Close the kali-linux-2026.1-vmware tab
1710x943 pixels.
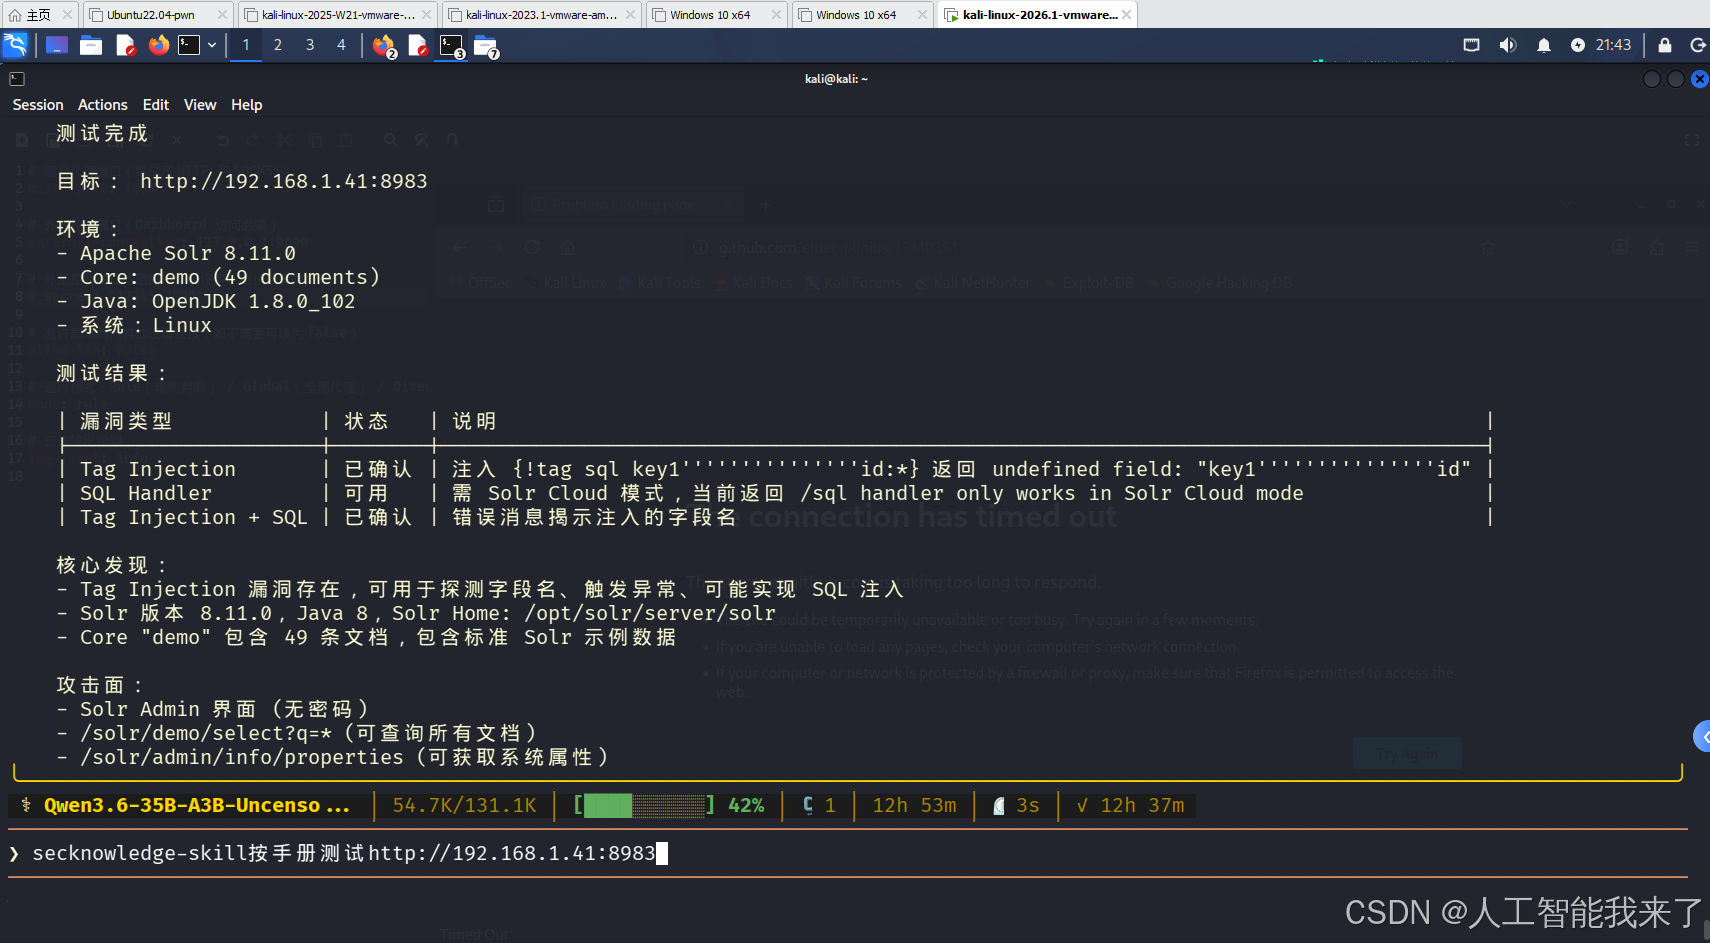pyautogui.click(x=1127, y=15)
